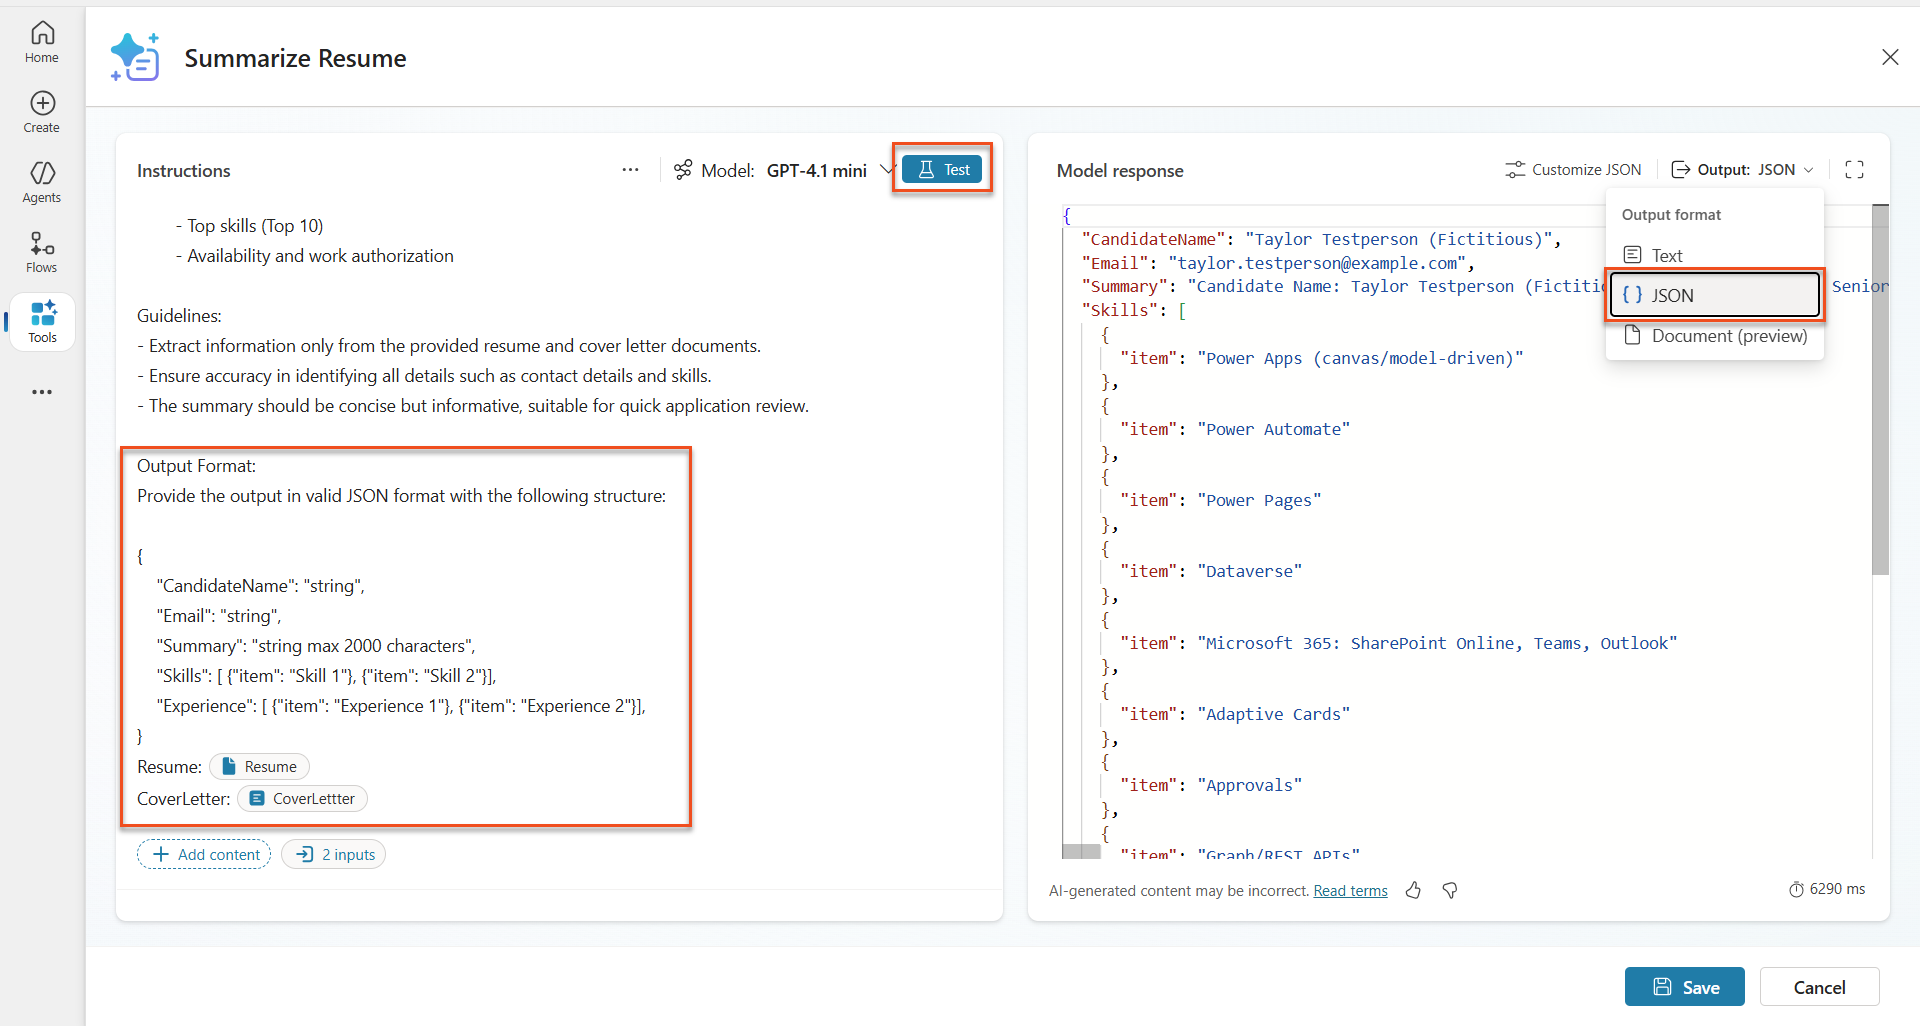This screenshot has width=1920, height=1026.
Task: Open the Agents panel
Action: tap(41, 181)
